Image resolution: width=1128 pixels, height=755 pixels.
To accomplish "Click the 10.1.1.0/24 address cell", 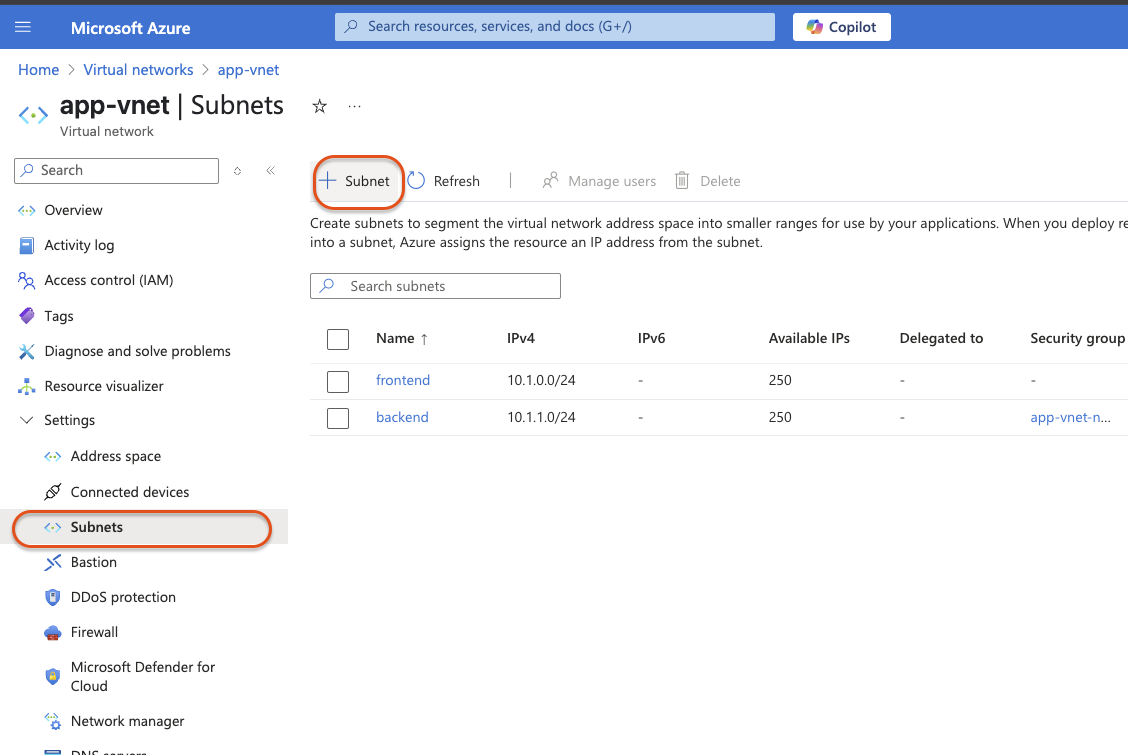I will click(541, 417).
